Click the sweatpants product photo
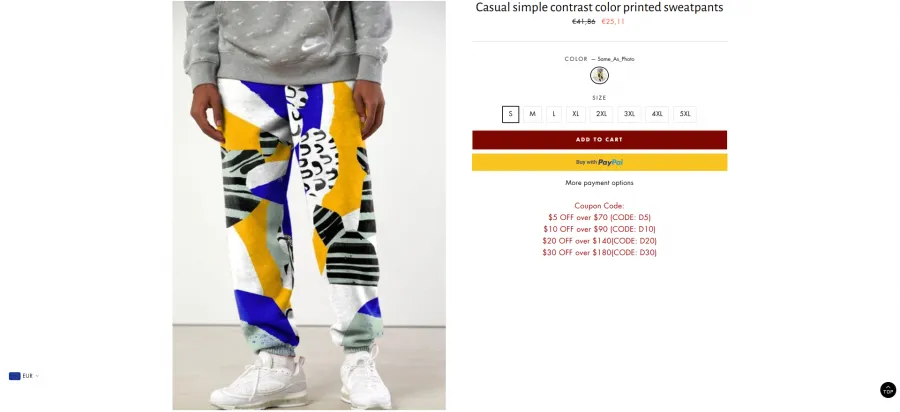This screenshot has width=900, height=412. pos(309,205)
